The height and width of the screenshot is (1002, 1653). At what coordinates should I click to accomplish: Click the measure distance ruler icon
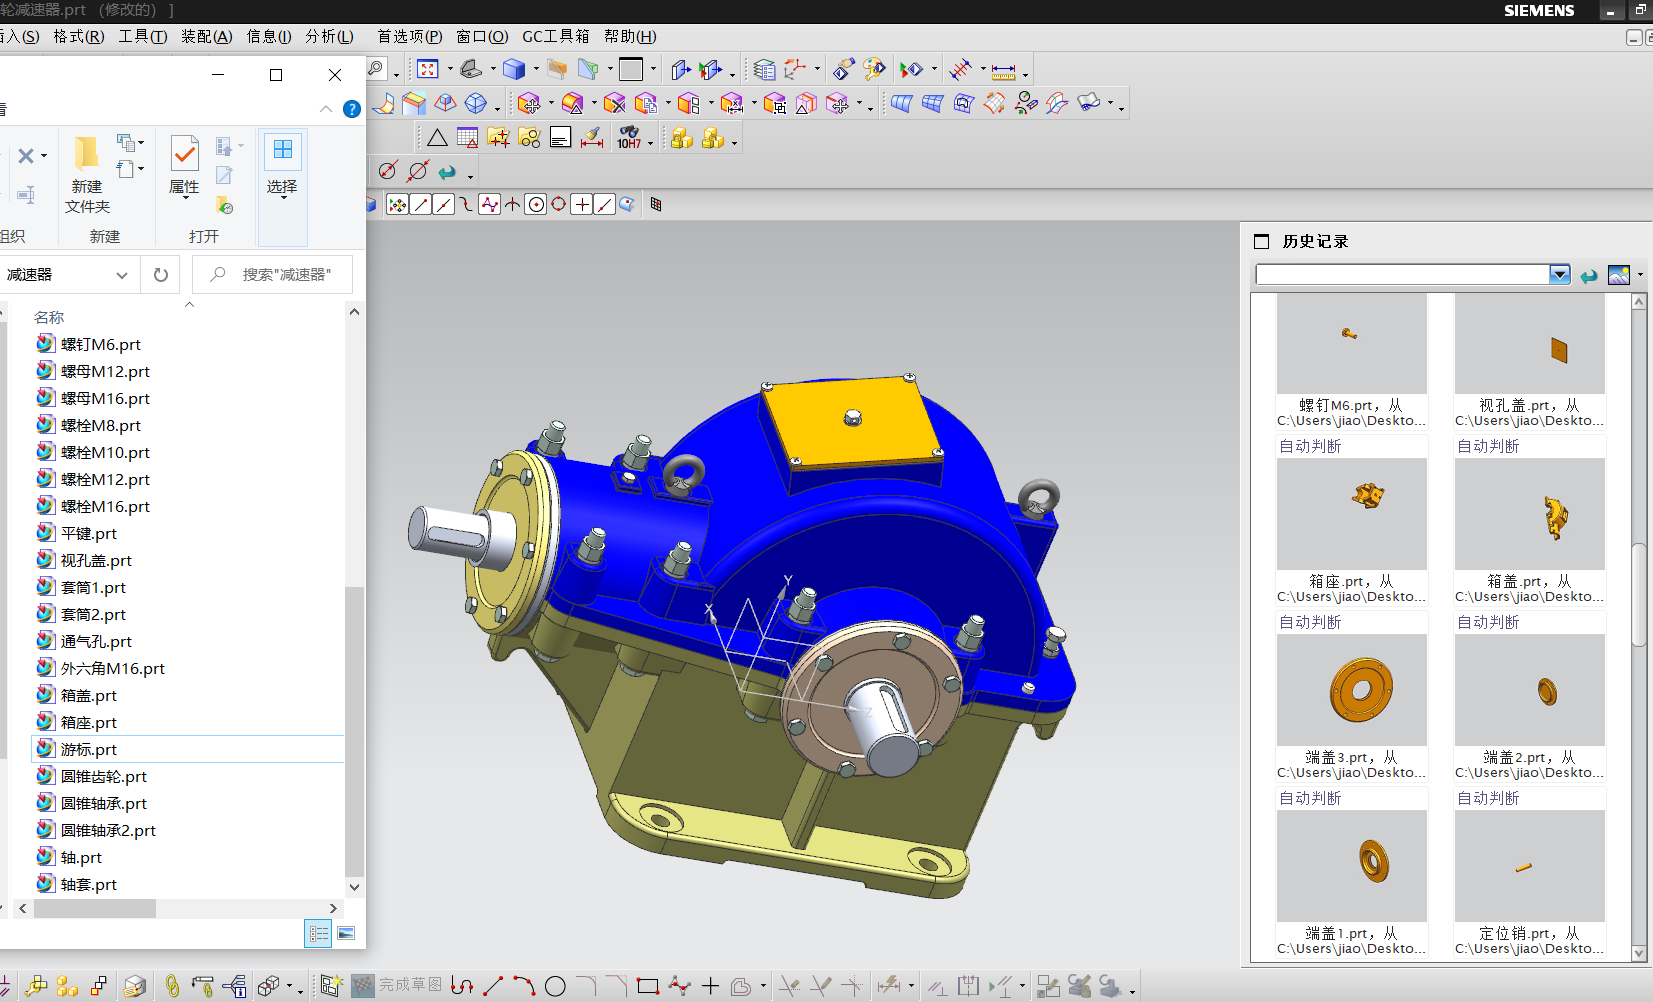pos(1003,70)
